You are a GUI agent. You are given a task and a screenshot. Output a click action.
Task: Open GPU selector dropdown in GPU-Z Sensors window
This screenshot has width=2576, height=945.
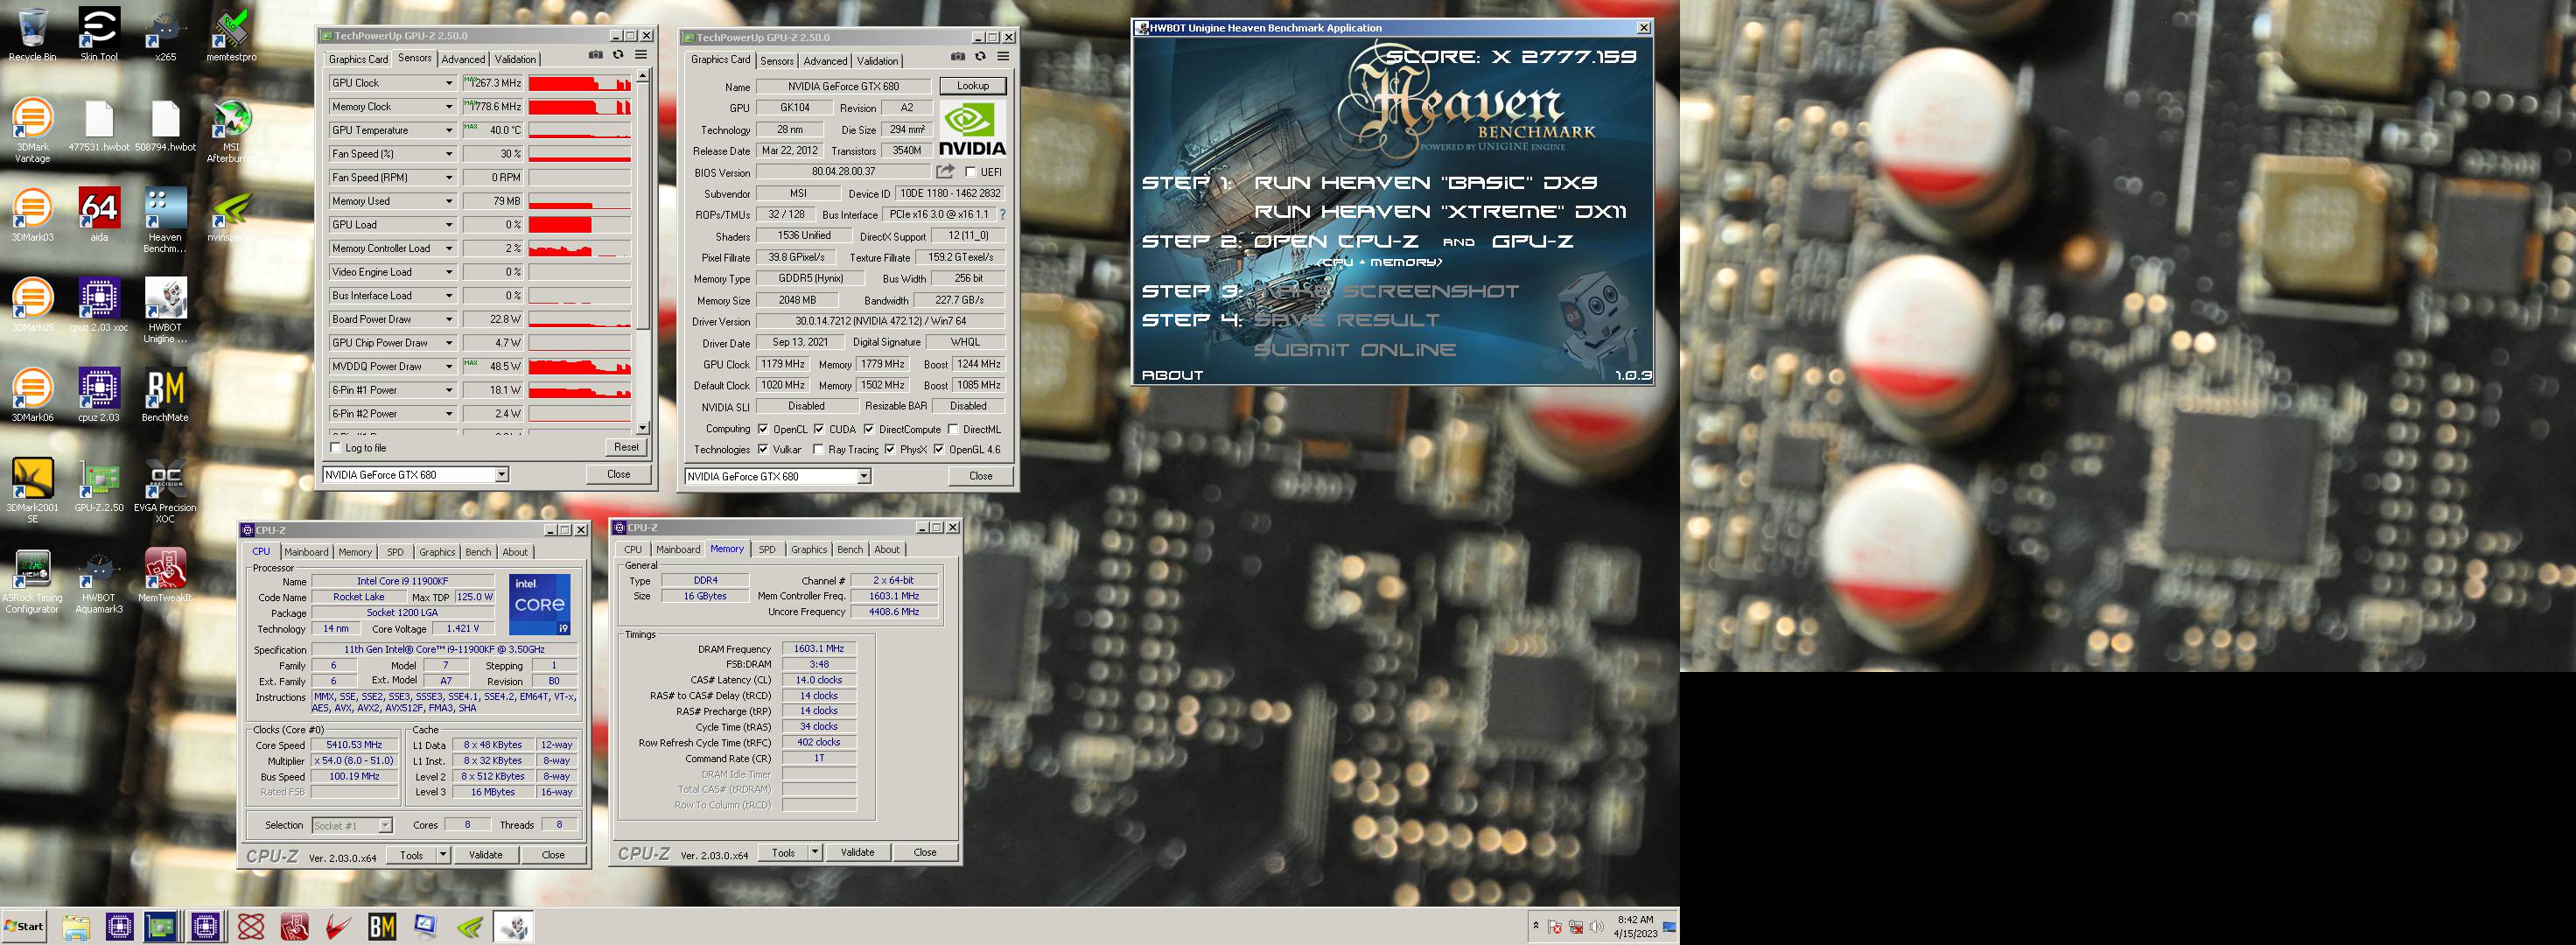click(501, 475)
